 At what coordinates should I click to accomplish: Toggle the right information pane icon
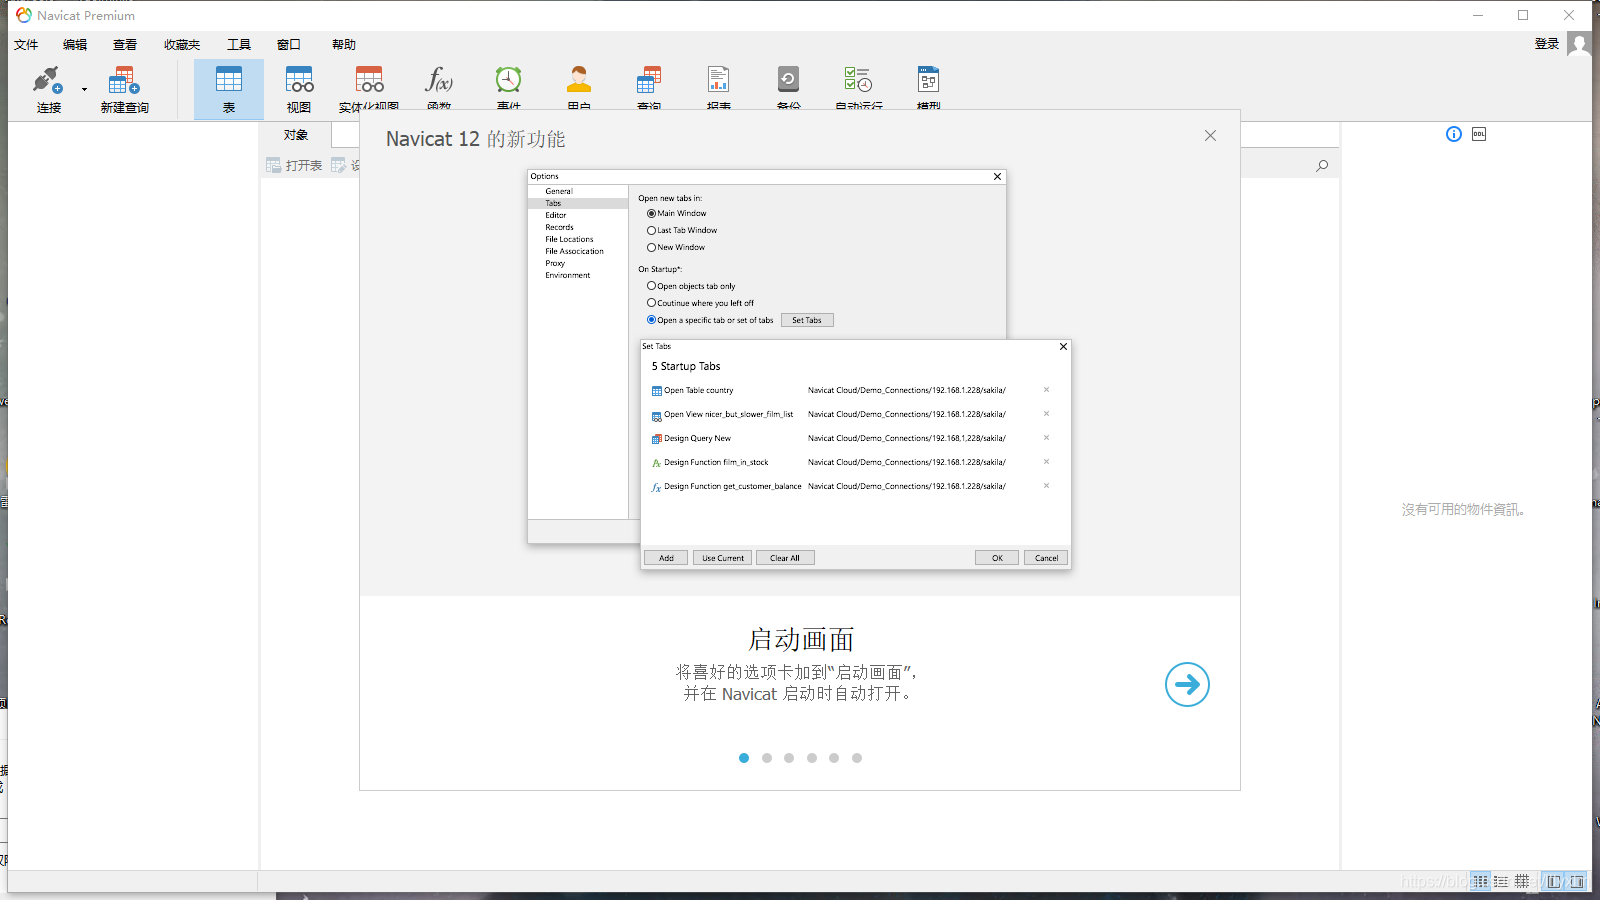(x=1577, y=881)
